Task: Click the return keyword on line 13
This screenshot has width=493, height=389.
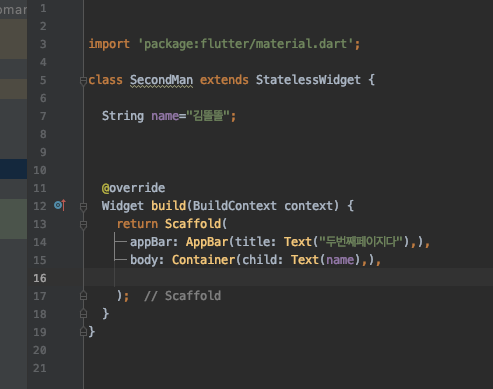Action: (137, 224)
